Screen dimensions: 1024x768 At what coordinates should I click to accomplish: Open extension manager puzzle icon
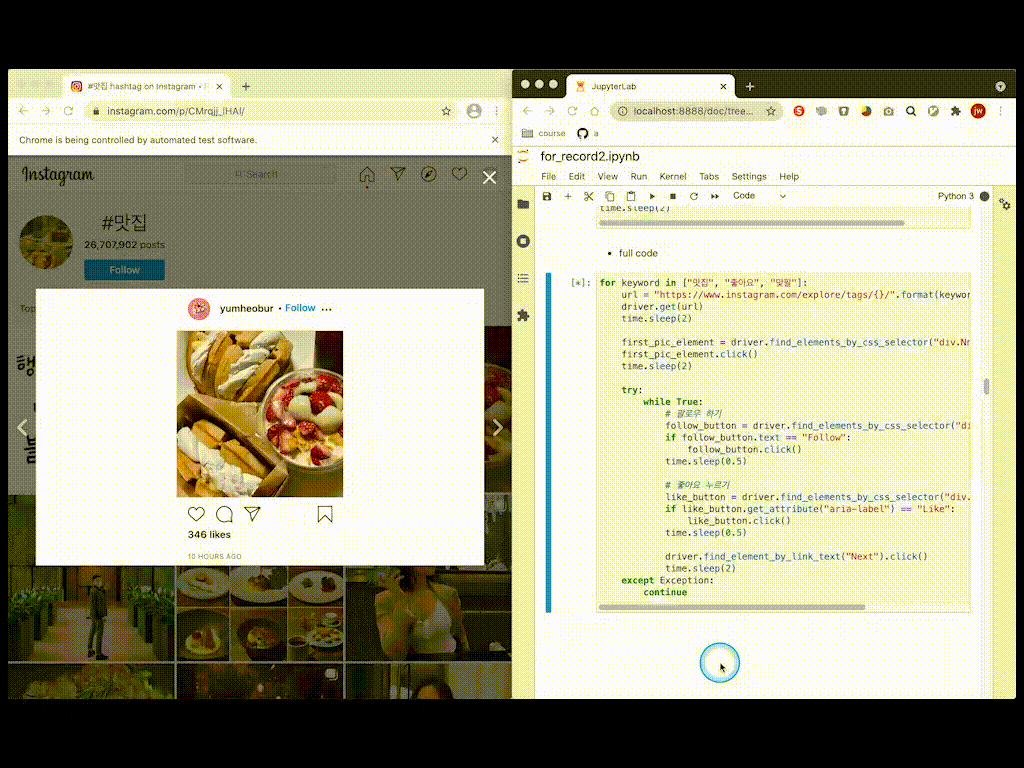click(x=523, y=315)
